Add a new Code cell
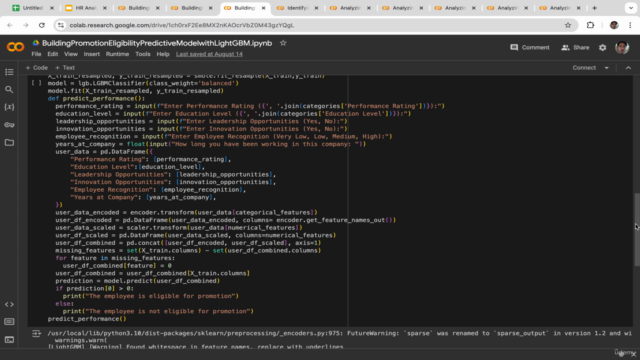 pos(37,68)
